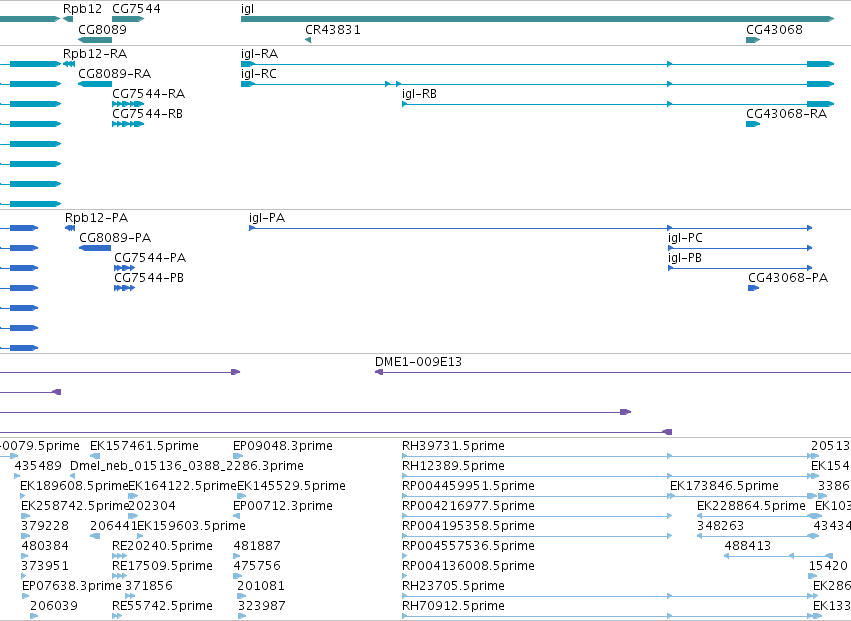Screen dimensions: 851x621
Task: Click the EP00712.3prime EST label
Action: [x=283, y=506]
